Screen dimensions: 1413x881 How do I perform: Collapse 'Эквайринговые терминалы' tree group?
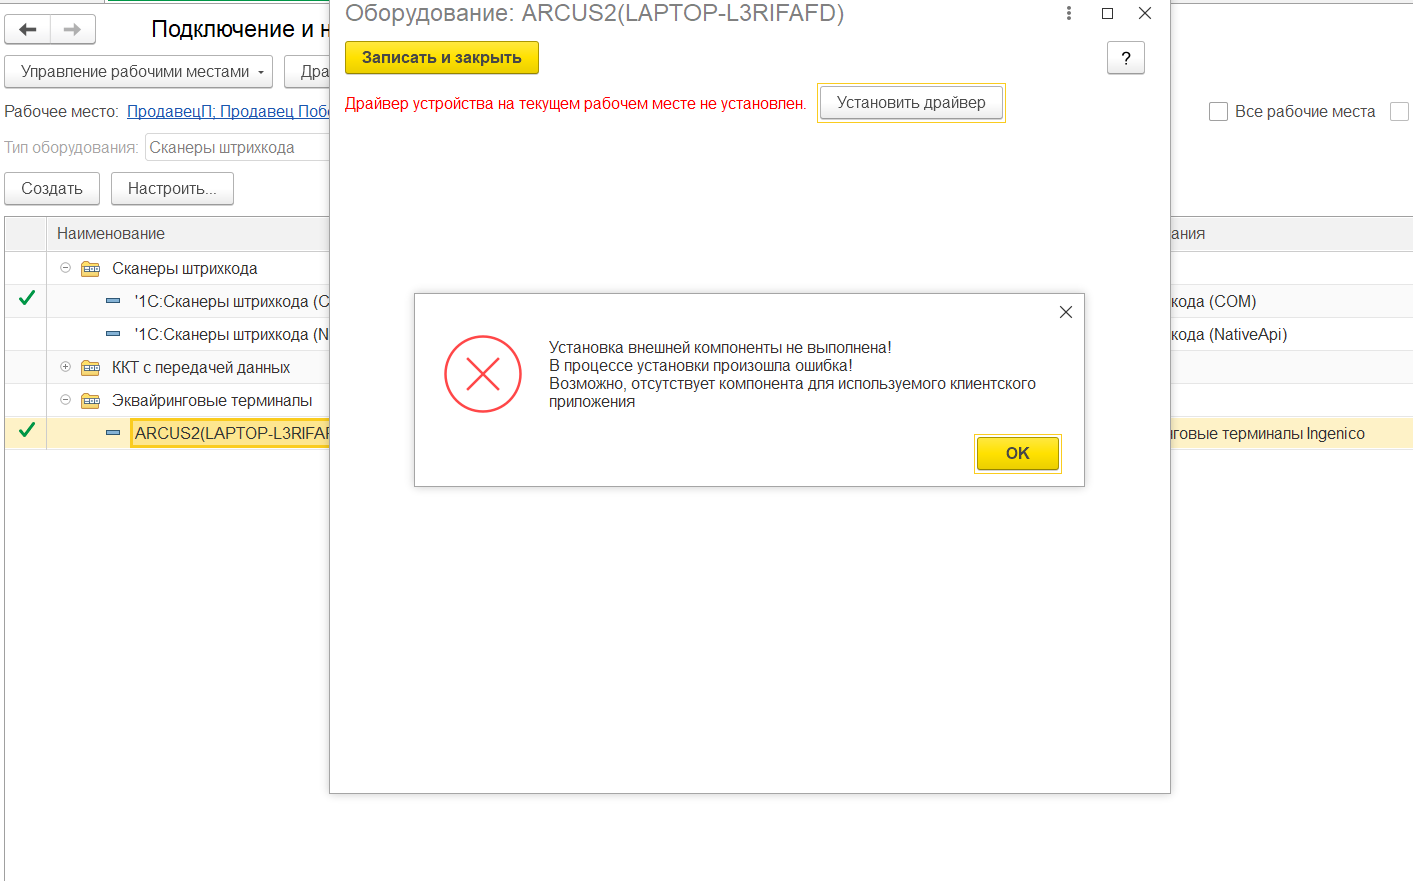tap(65, 400)
